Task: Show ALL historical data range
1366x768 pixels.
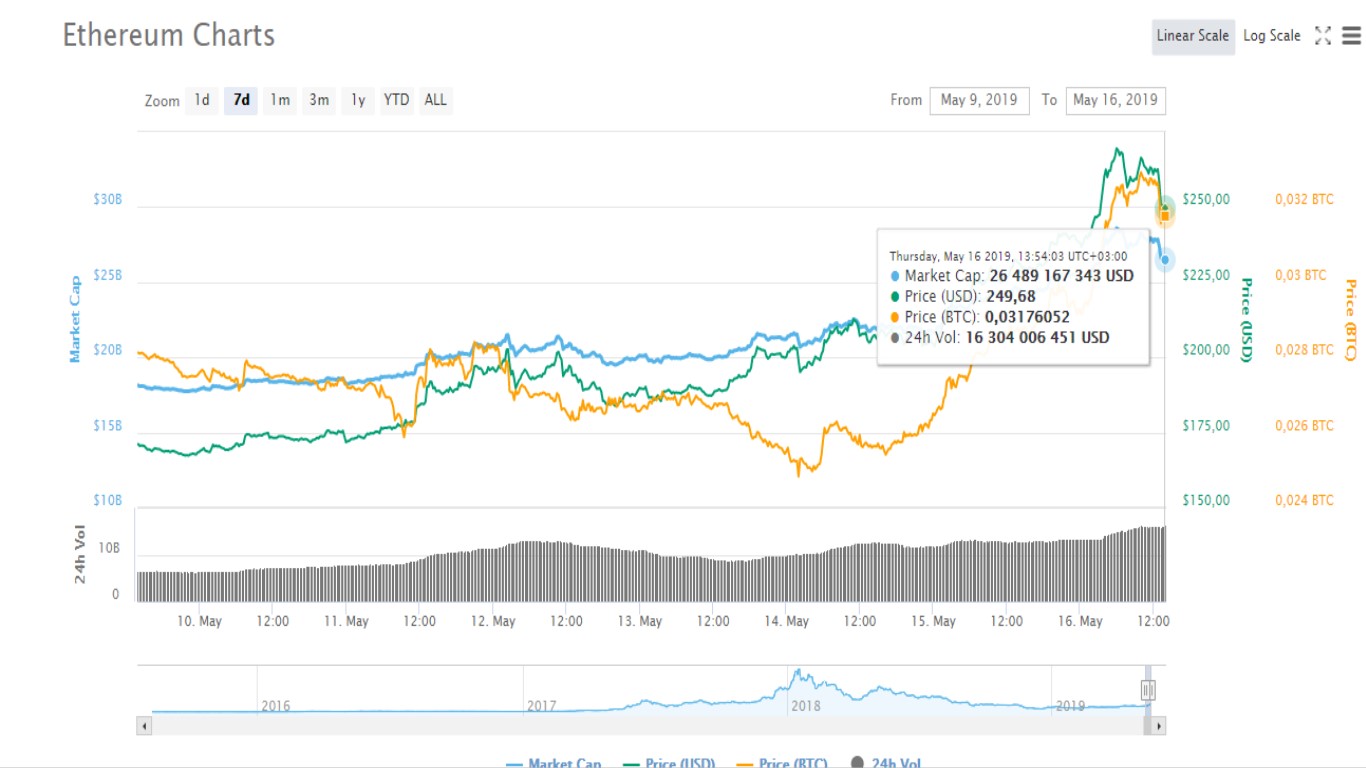Action: tap(435, 100)
